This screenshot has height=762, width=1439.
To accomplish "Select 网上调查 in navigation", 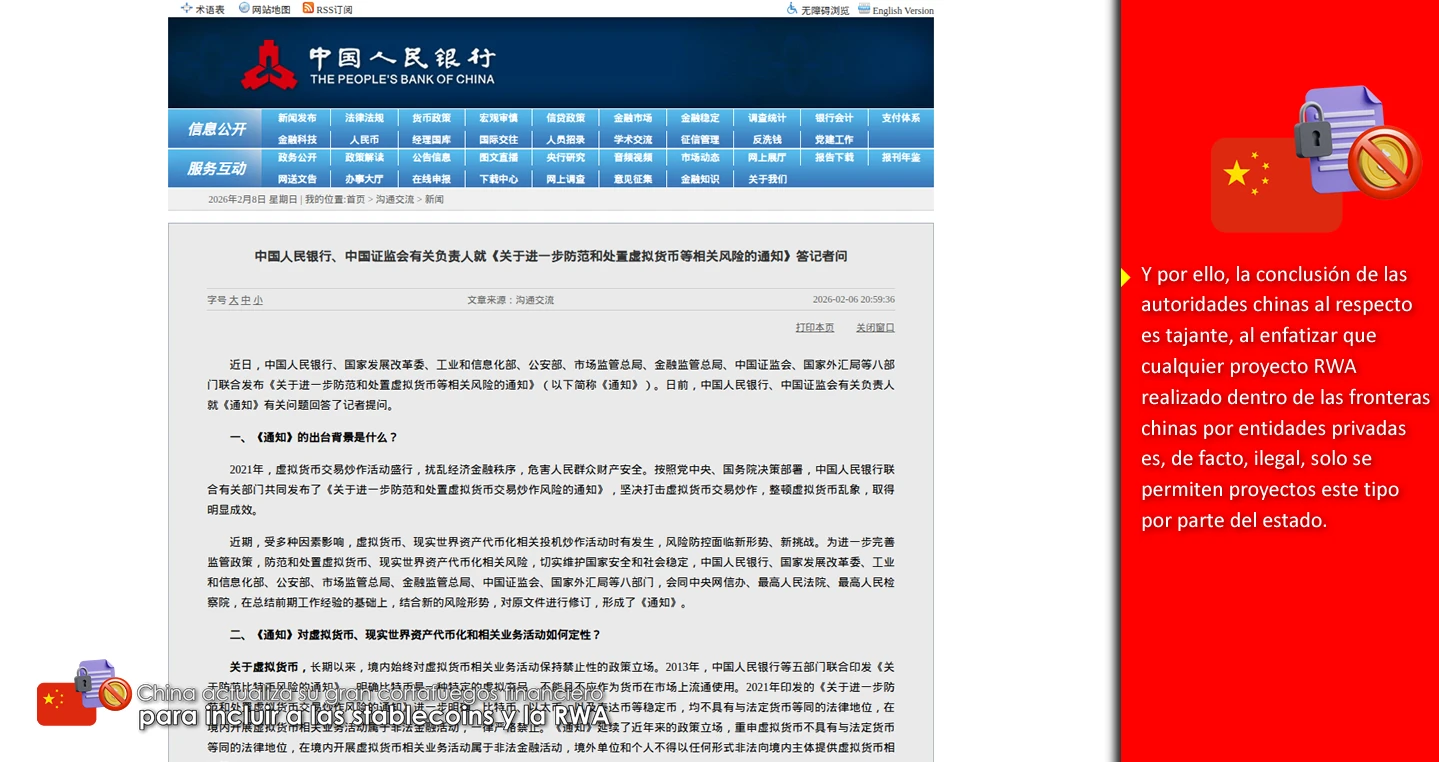I will point(565,179).
